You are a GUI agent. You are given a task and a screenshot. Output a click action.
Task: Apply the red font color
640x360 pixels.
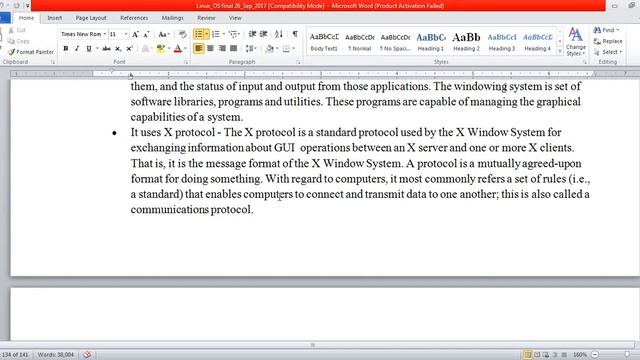178,49
